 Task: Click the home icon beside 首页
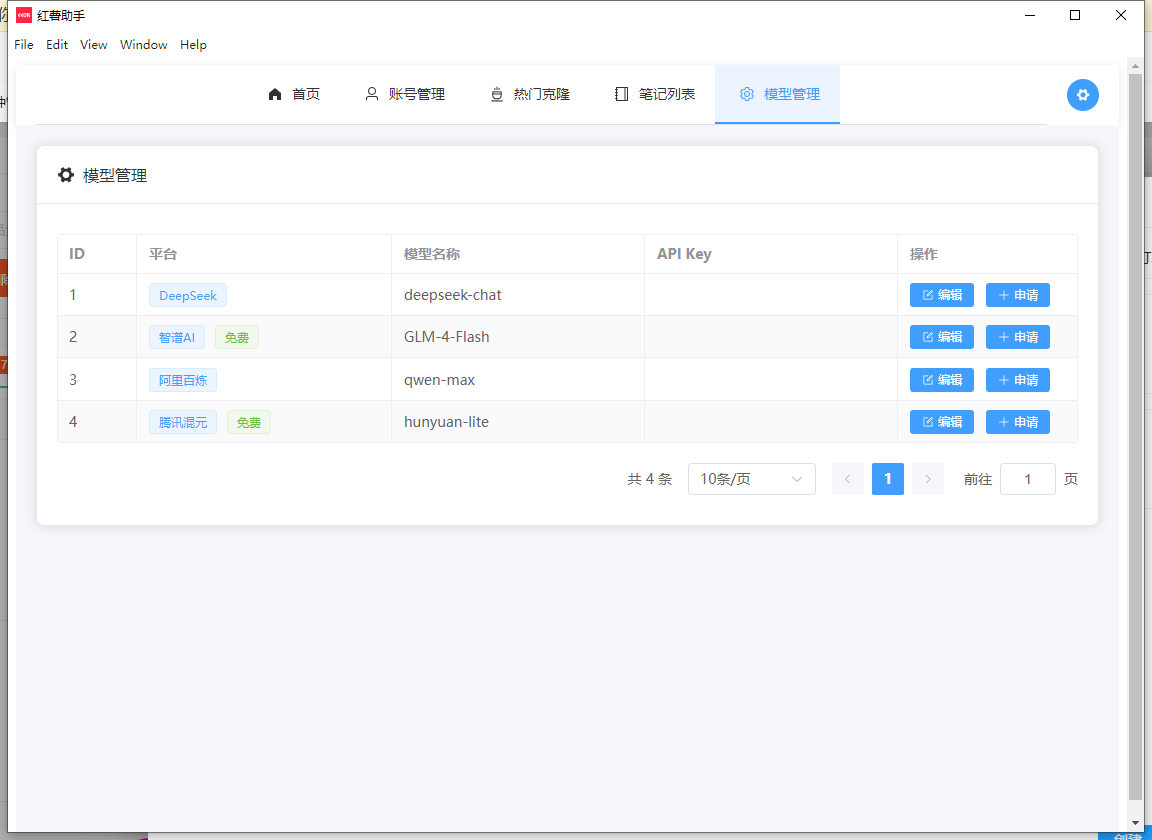coord(275,94)
